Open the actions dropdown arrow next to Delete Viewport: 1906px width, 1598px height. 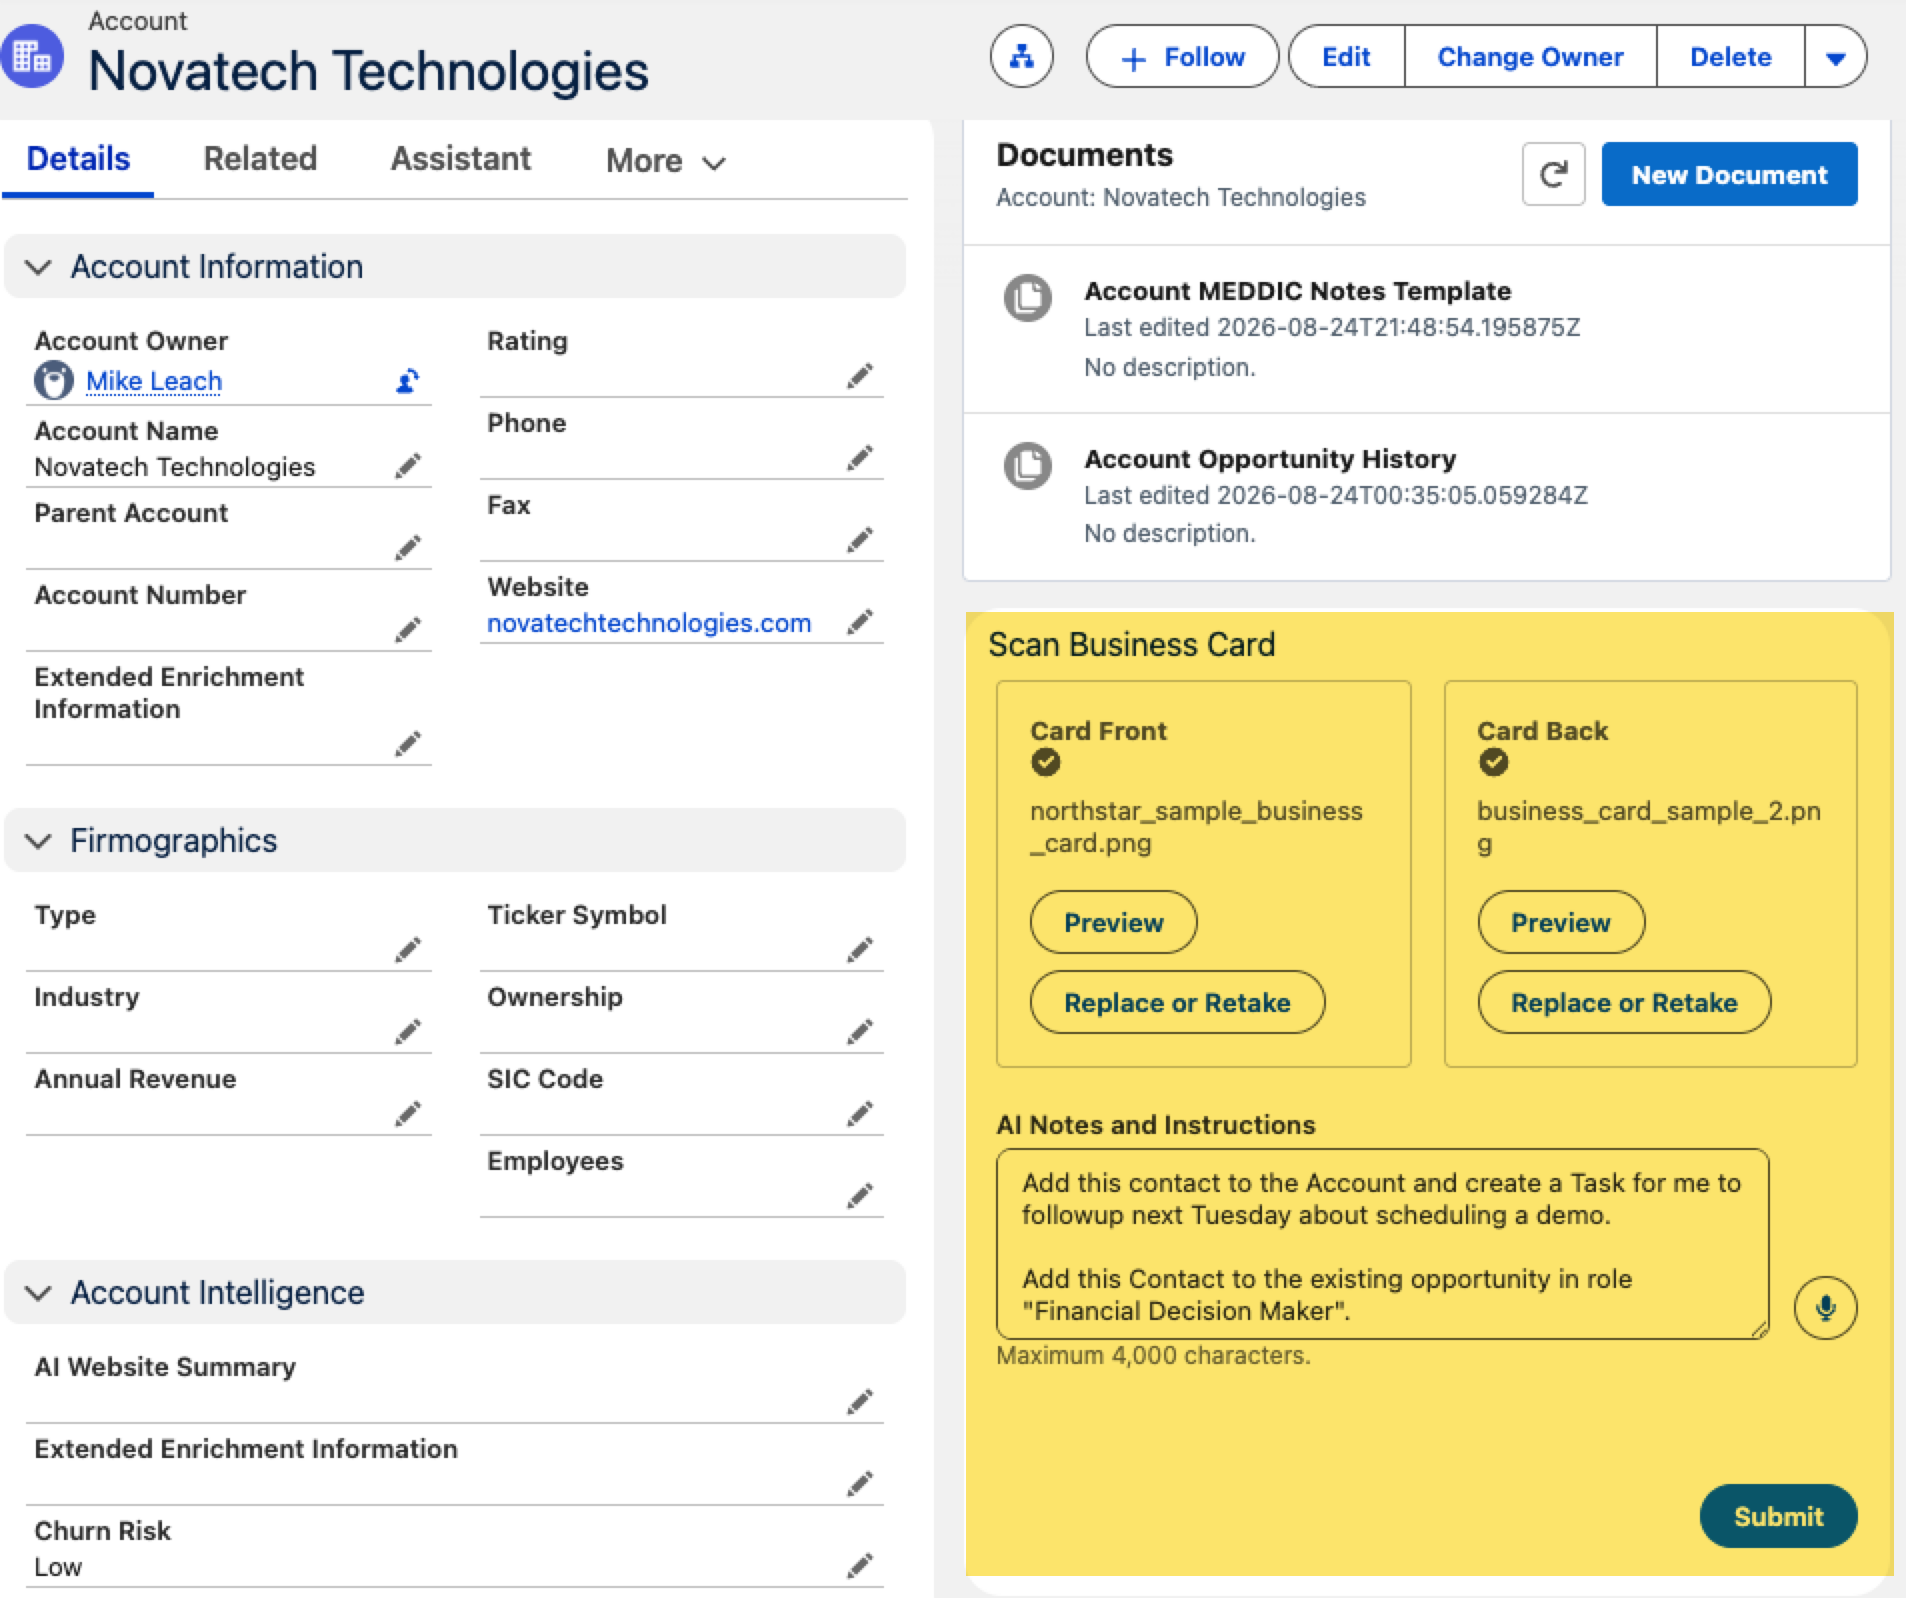pyautogui.click(x=1835, y=57)
